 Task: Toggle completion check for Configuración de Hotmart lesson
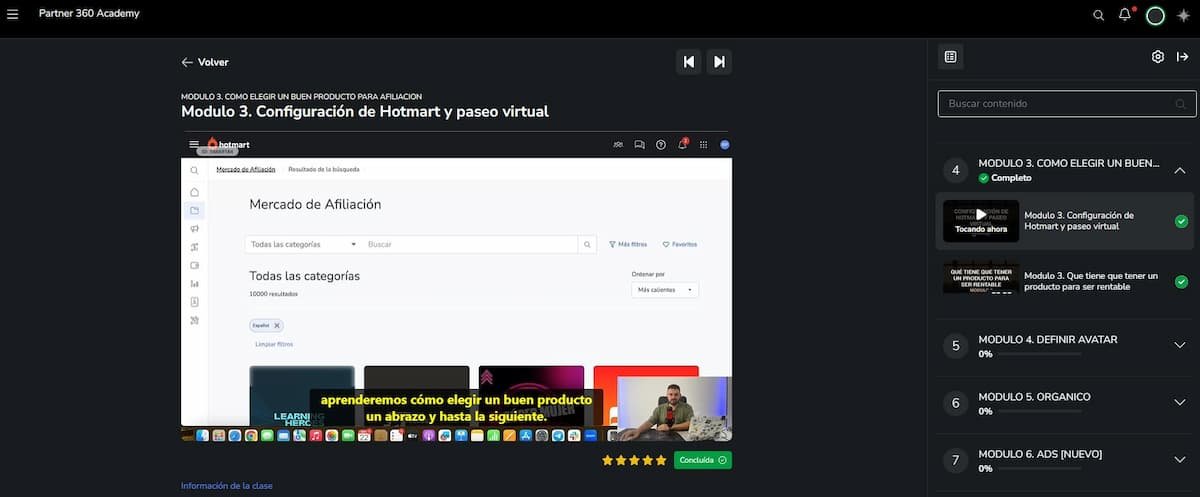1181,221
